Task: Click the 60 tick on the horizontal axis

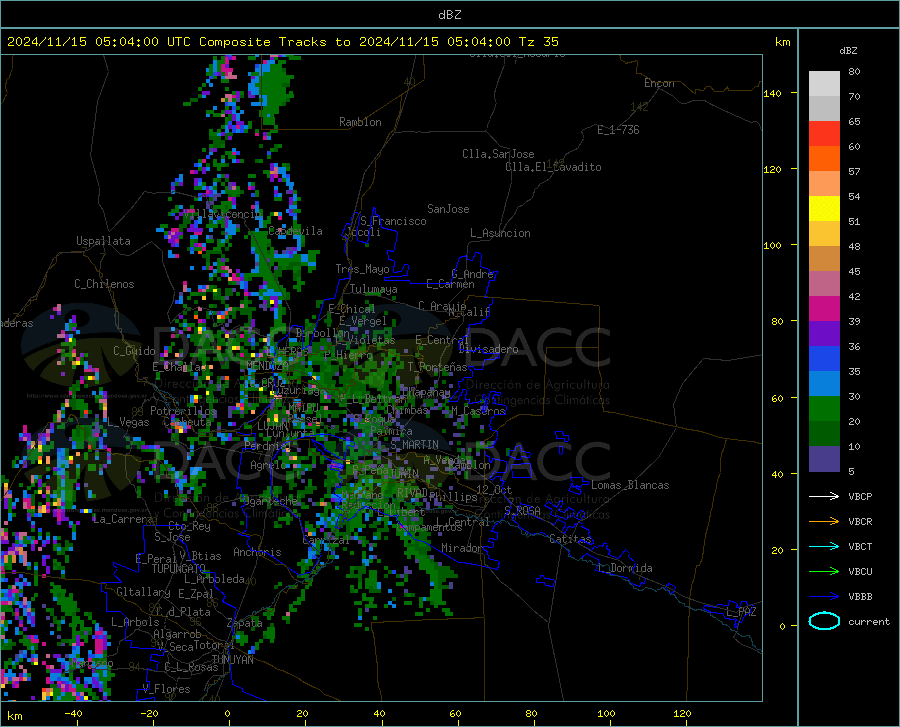Action: pyautogui.click(x=455, y=713)
